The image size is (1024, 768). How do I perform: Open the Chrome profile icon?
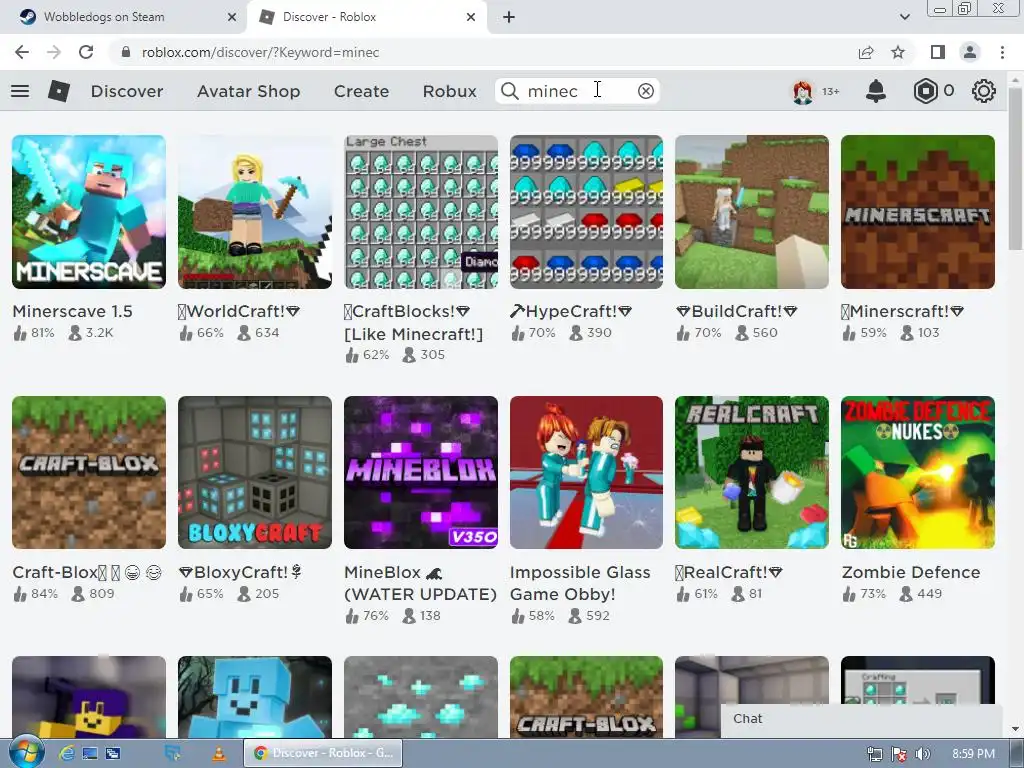[970, 52]
